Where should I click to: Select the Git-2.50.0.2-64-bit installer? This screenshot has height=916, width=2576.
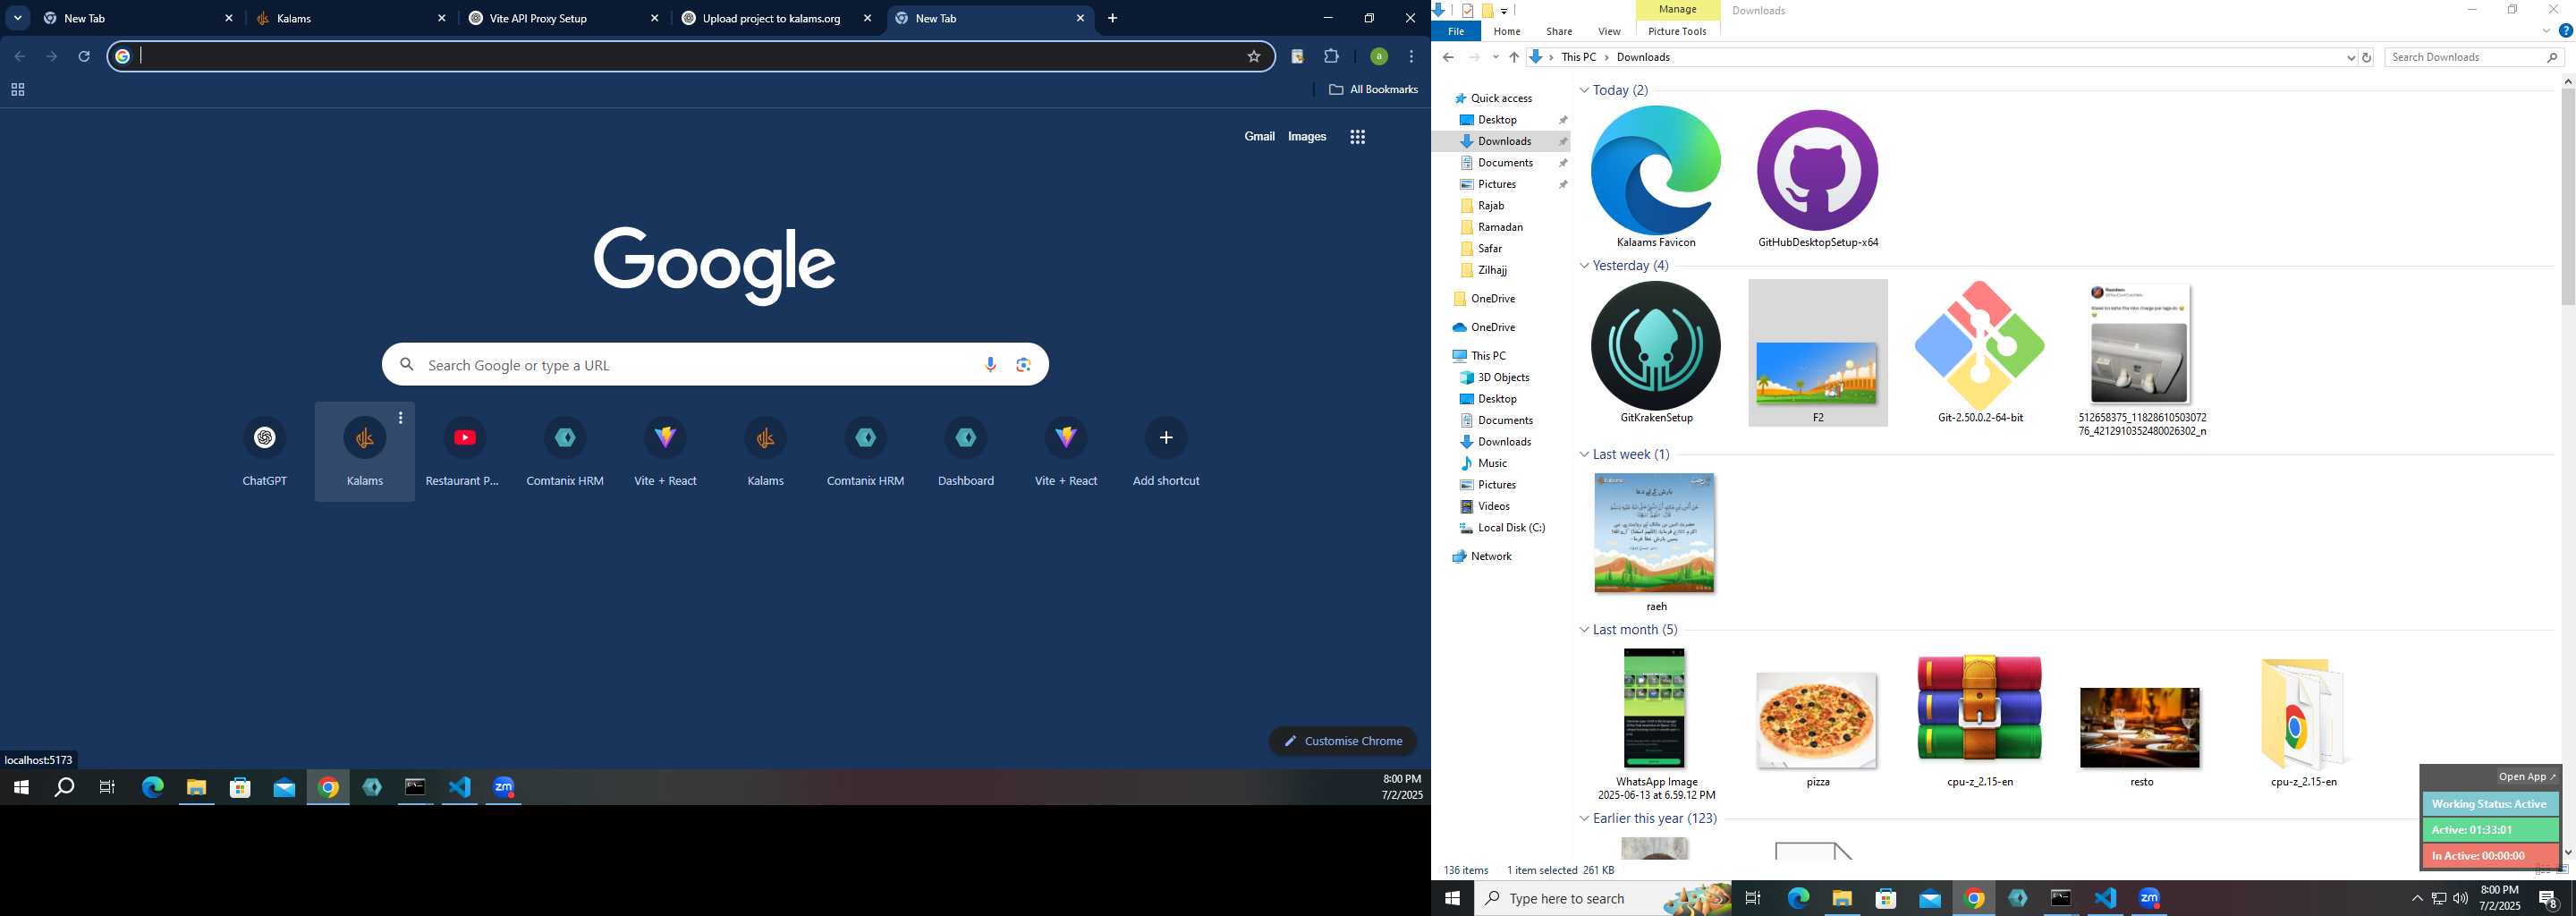(x=1980, y=353)
